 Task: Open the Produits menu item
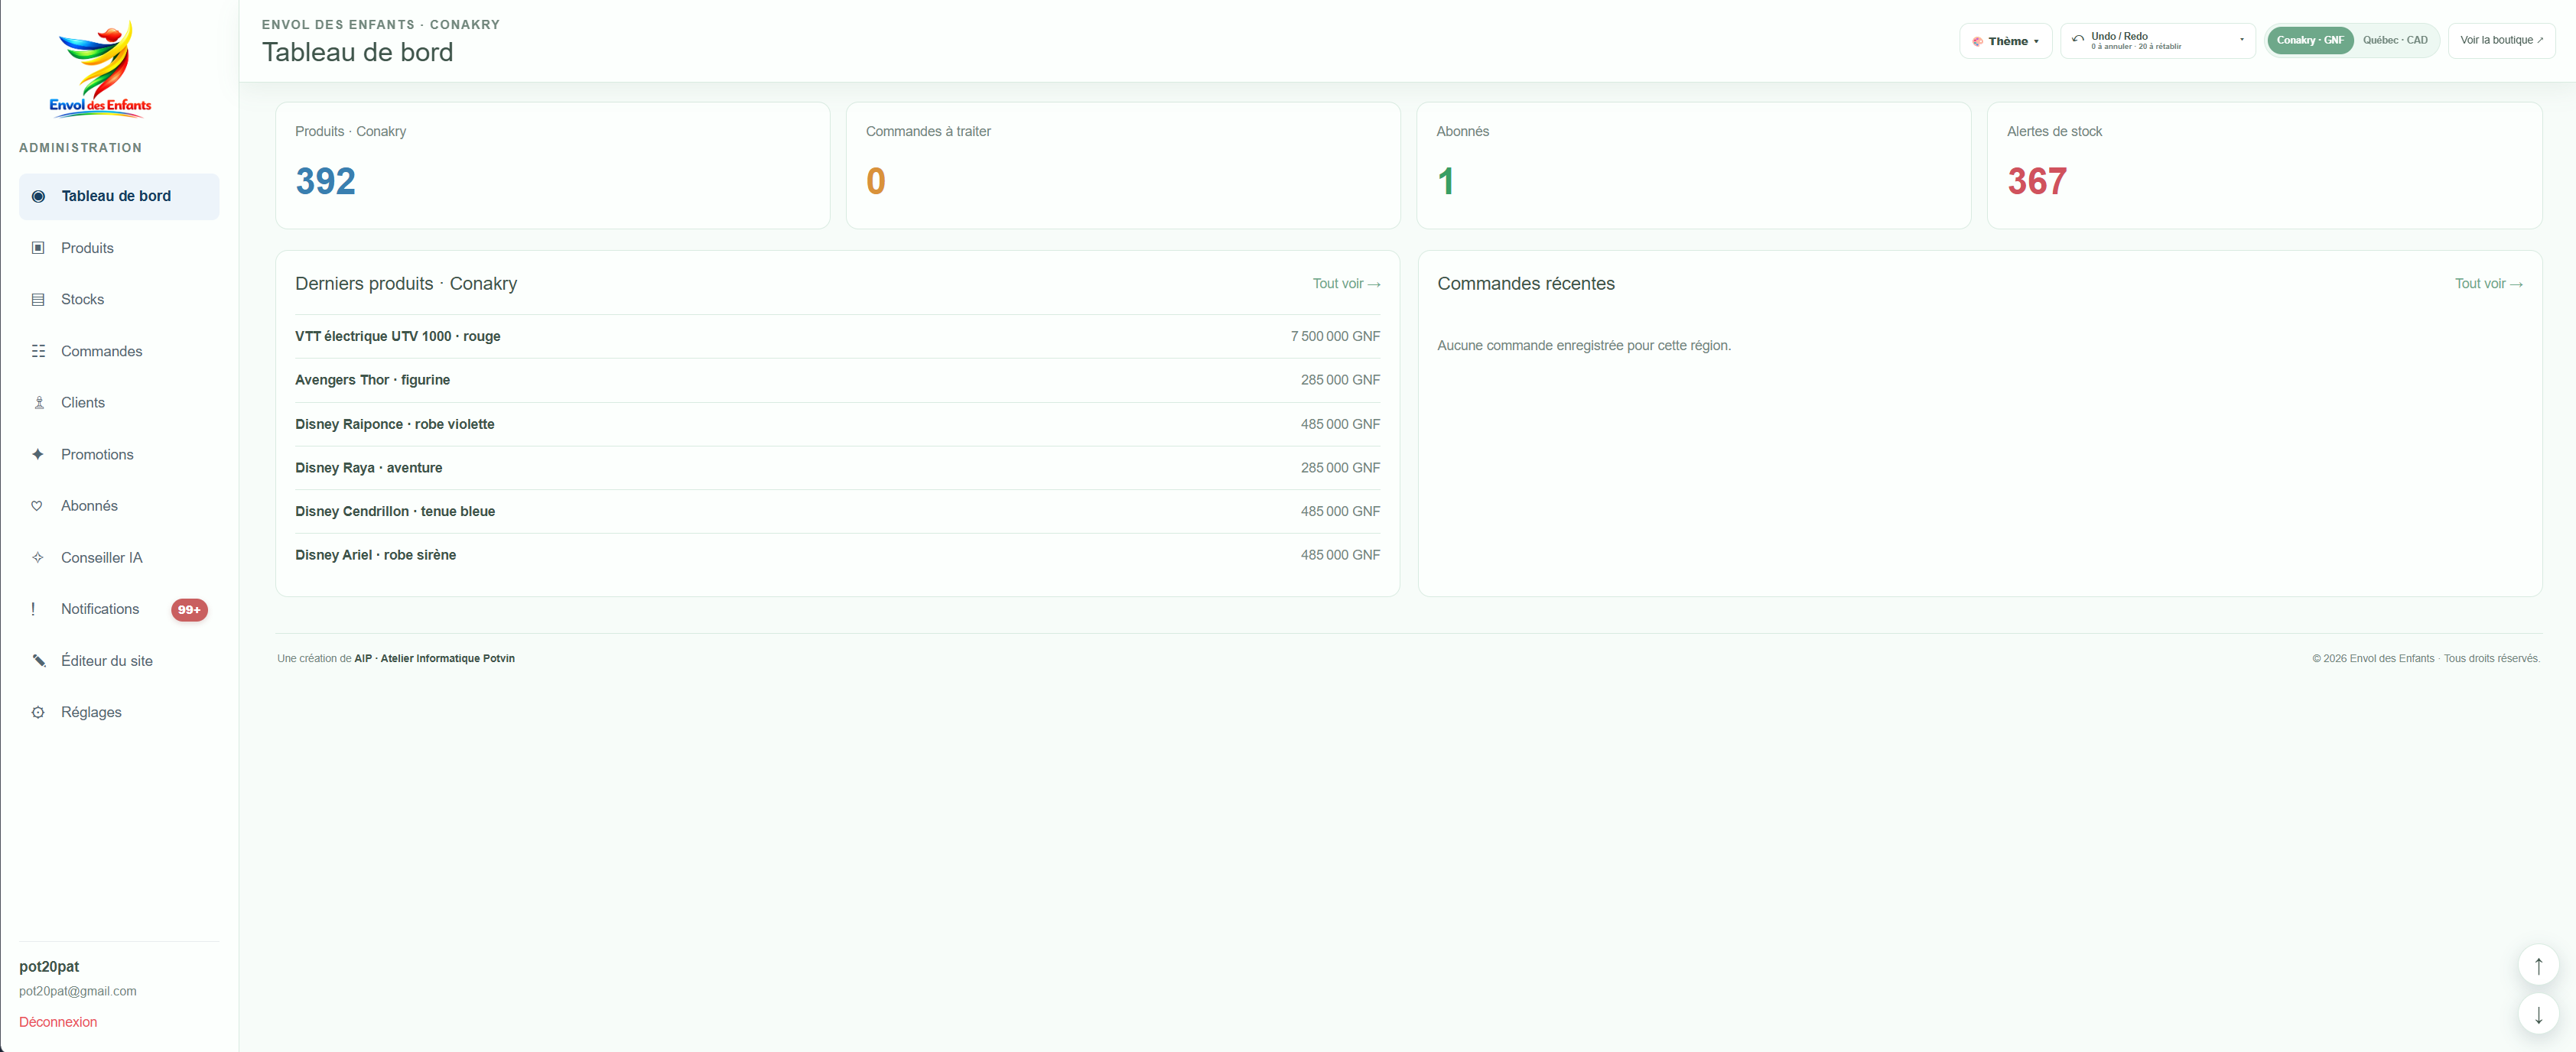coord(119,248)
